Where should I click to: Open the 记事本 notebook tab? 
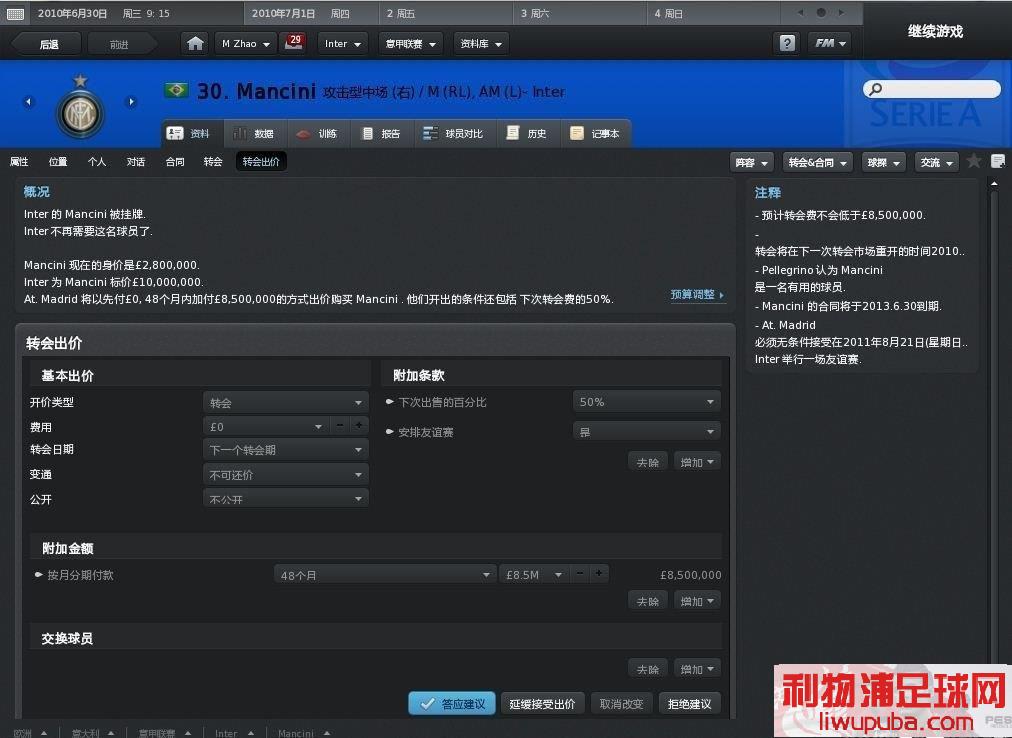click(595, 134)
